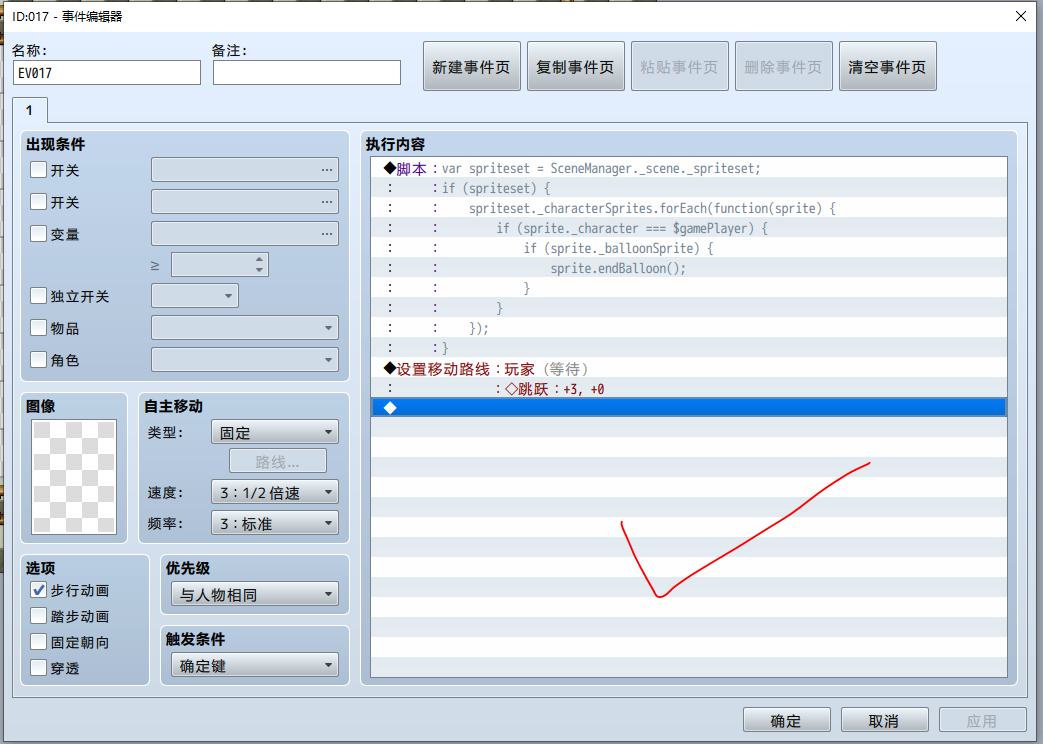Click the 复制事件页 button
Viewport: 1043px width, 744px height.
(x=575, y=66)
